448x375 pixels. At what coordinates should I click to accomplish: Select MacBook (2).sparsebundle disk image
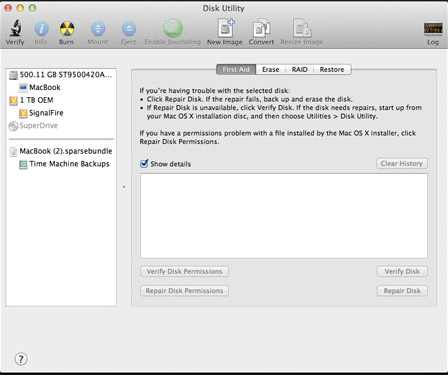tap(61, 151)
